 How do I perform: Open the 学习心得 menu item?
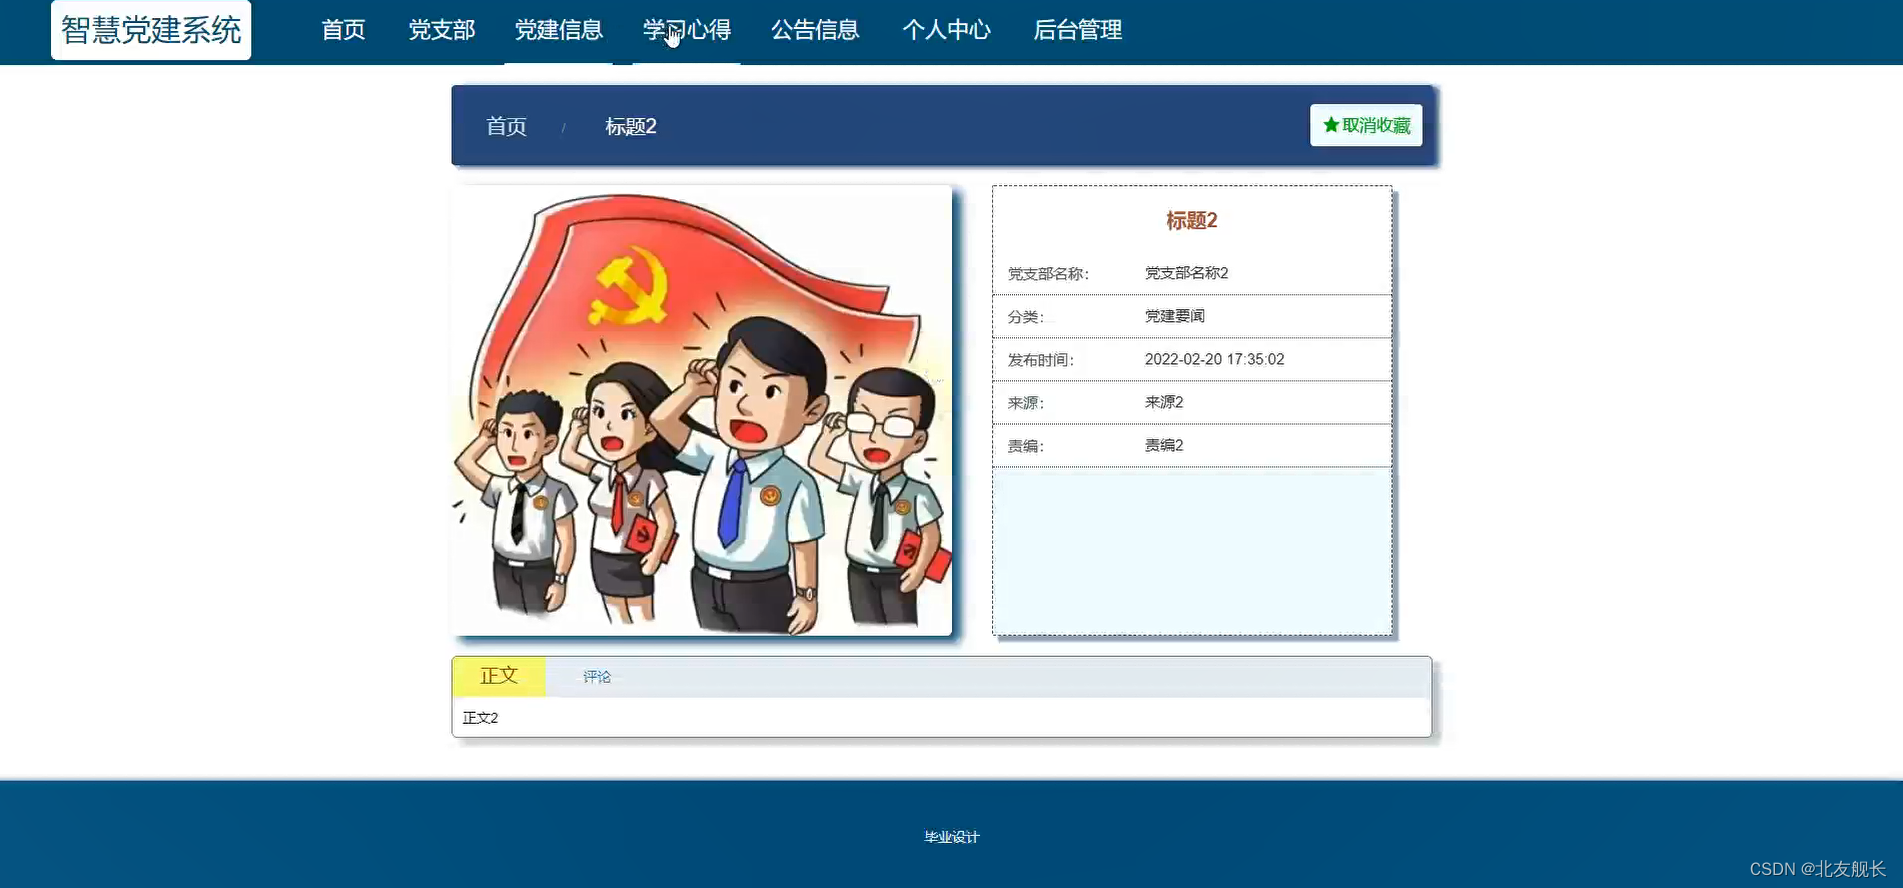[x=686, y=30]
